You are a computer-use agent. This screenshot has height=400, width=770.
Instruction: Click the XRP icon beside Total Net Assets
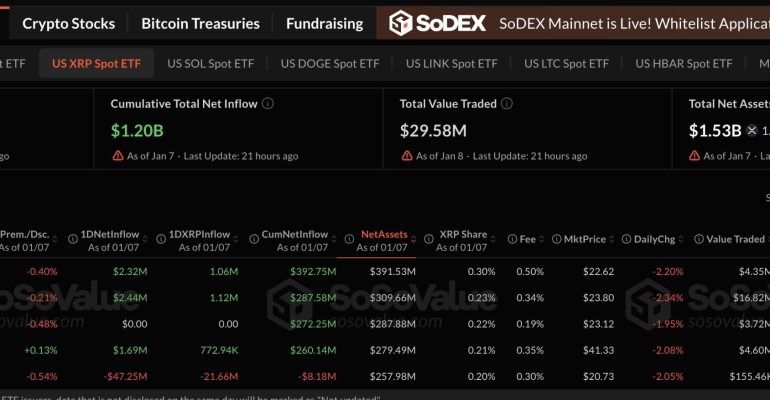pyautogui.click(x=753, y=130)
